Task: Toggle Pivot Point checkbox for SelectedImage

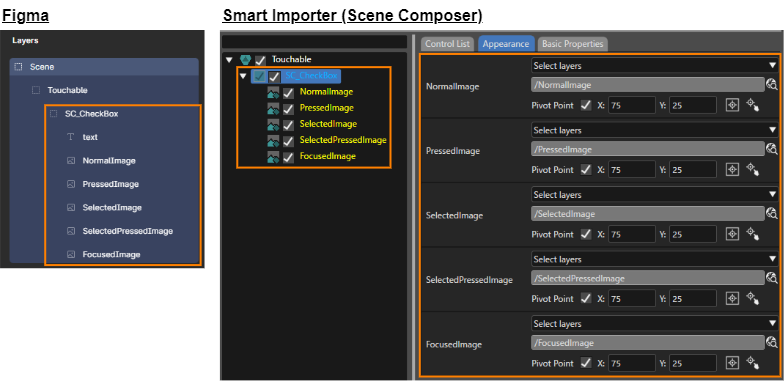Action: click(x=586, y=234)
